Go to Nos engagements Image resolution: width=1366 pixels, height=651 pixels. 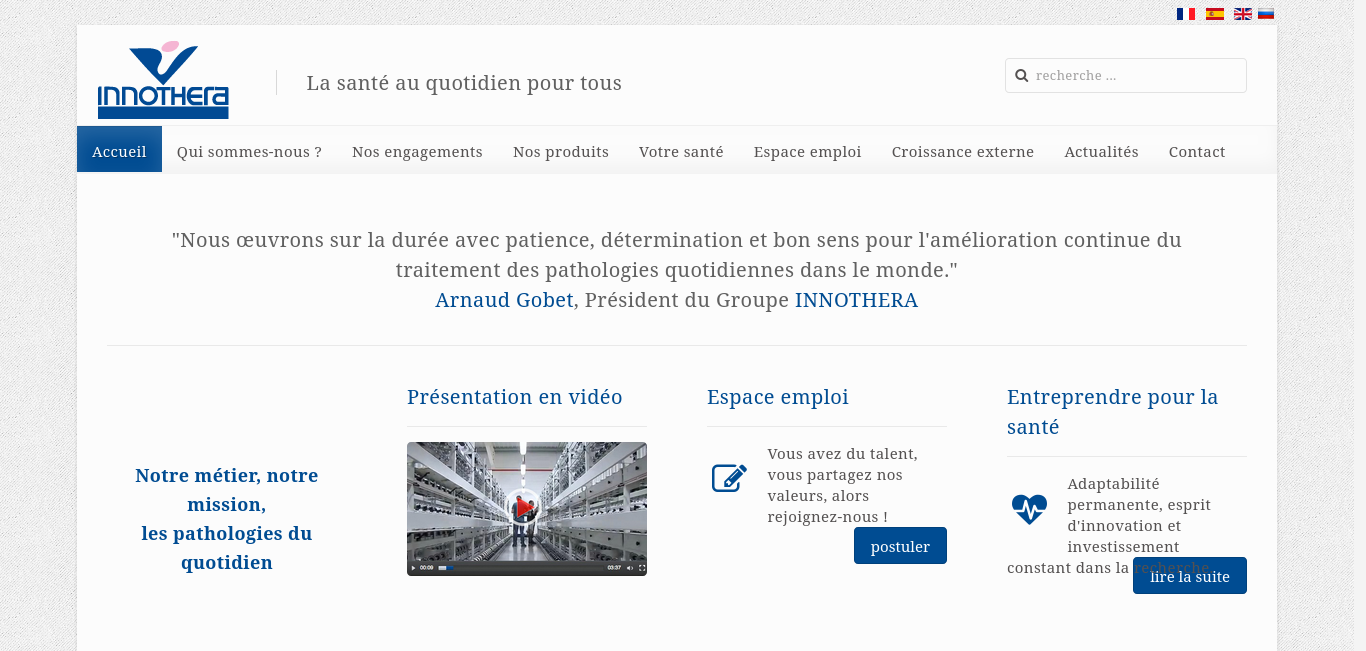417,152
